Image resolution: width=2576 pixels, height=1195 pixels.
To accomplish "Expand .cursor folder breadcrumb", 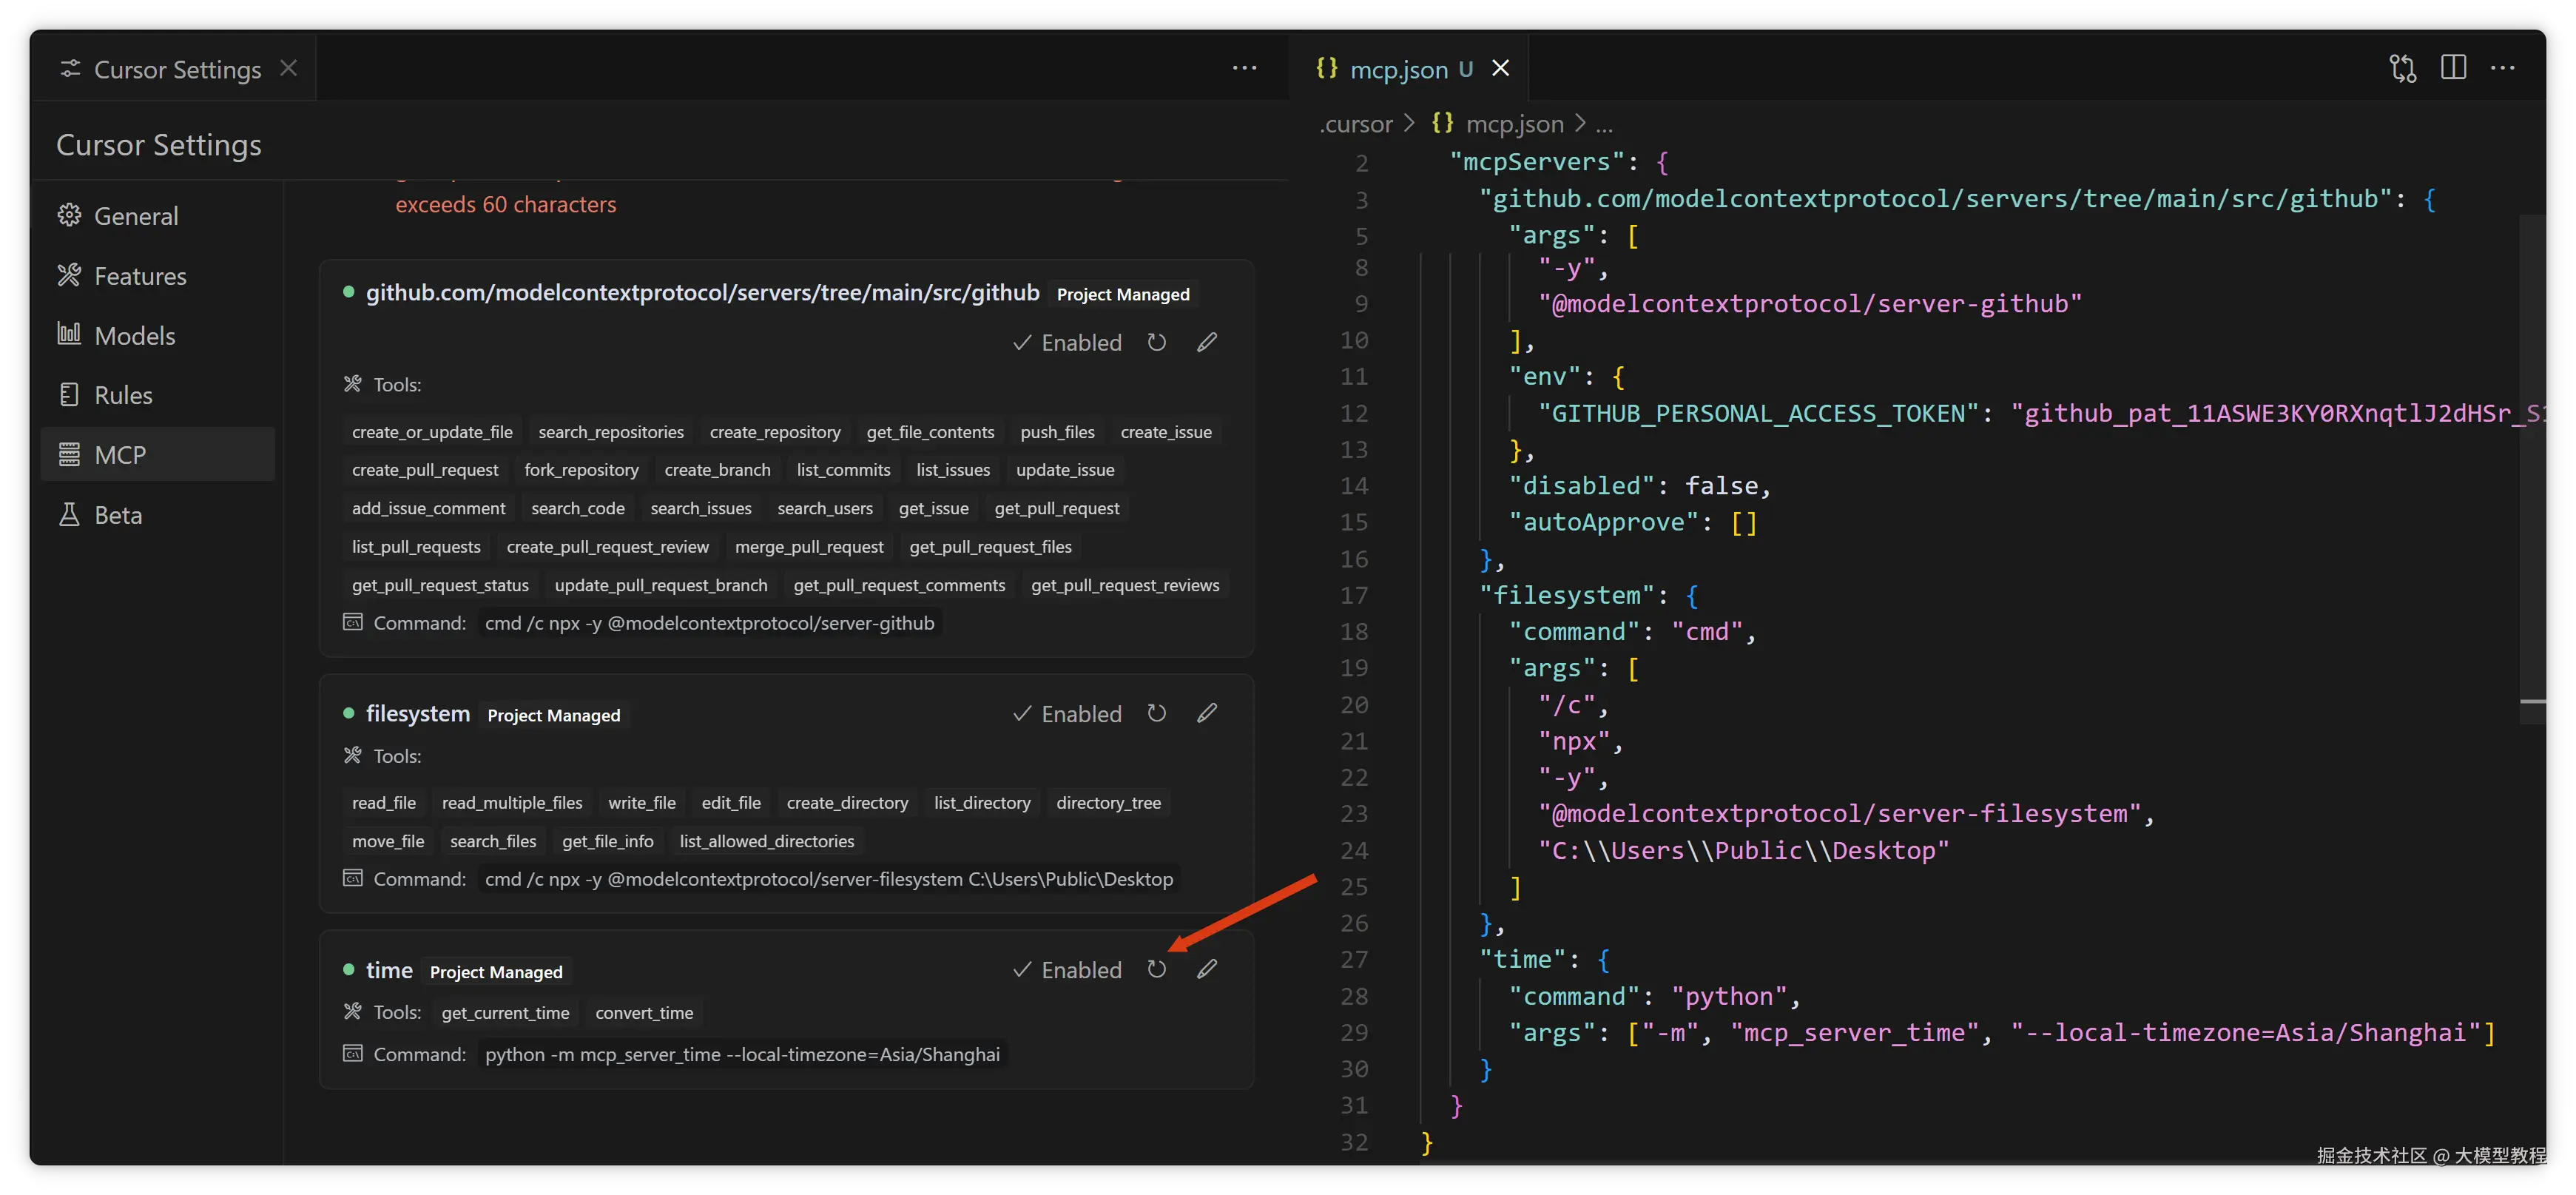I will coord(1355,124).
